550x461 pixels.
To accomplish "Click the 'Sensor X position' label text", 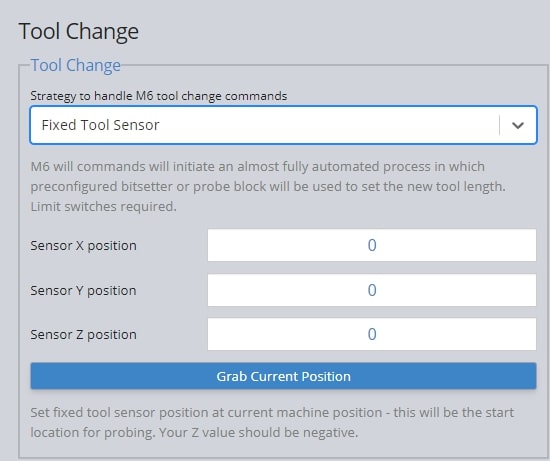I will coord(83,246).
